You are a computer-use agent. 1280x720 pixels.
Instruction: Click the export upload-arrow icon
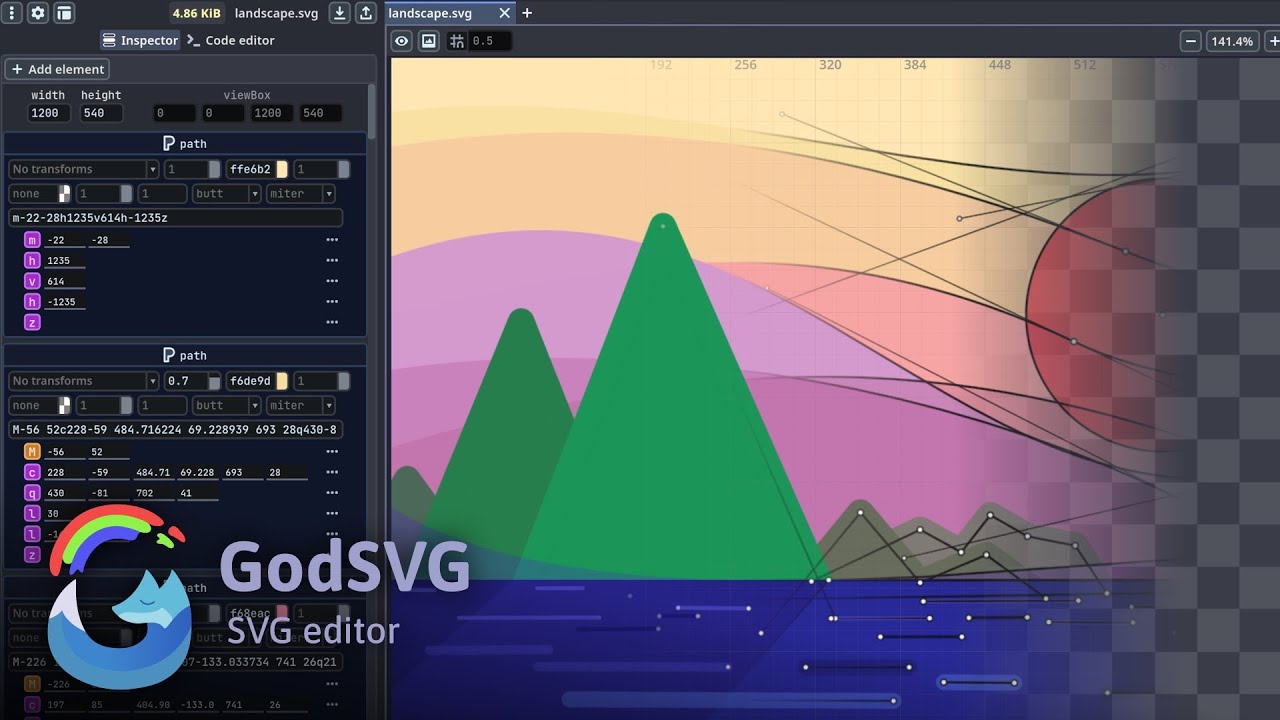(366, 13)
